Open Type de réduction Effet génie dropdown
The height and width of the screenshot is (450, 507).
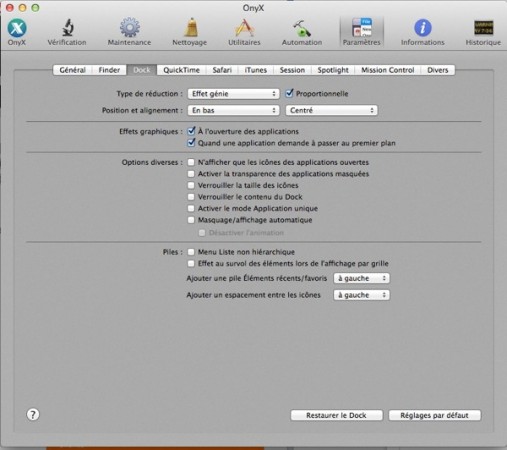click(x=233, y=94)
